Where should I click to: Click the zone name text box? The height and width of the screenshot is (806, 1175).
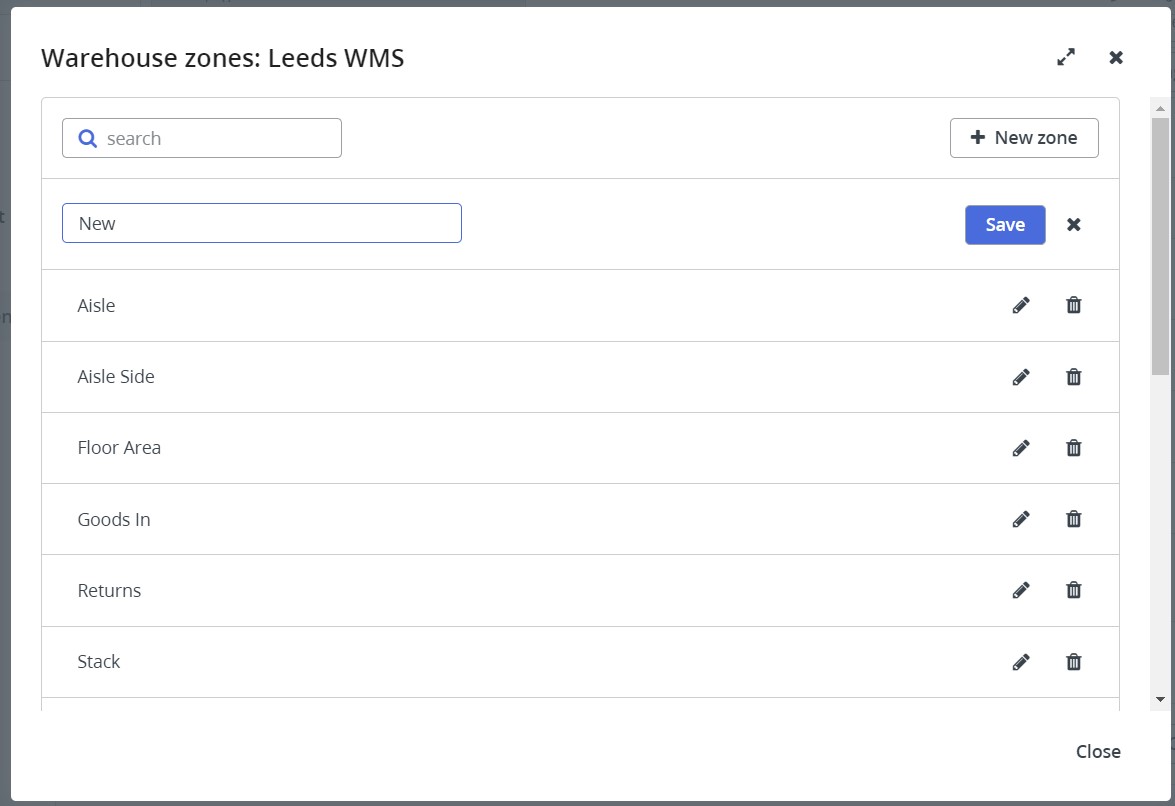pyautogui.click(x=262, y=223)
